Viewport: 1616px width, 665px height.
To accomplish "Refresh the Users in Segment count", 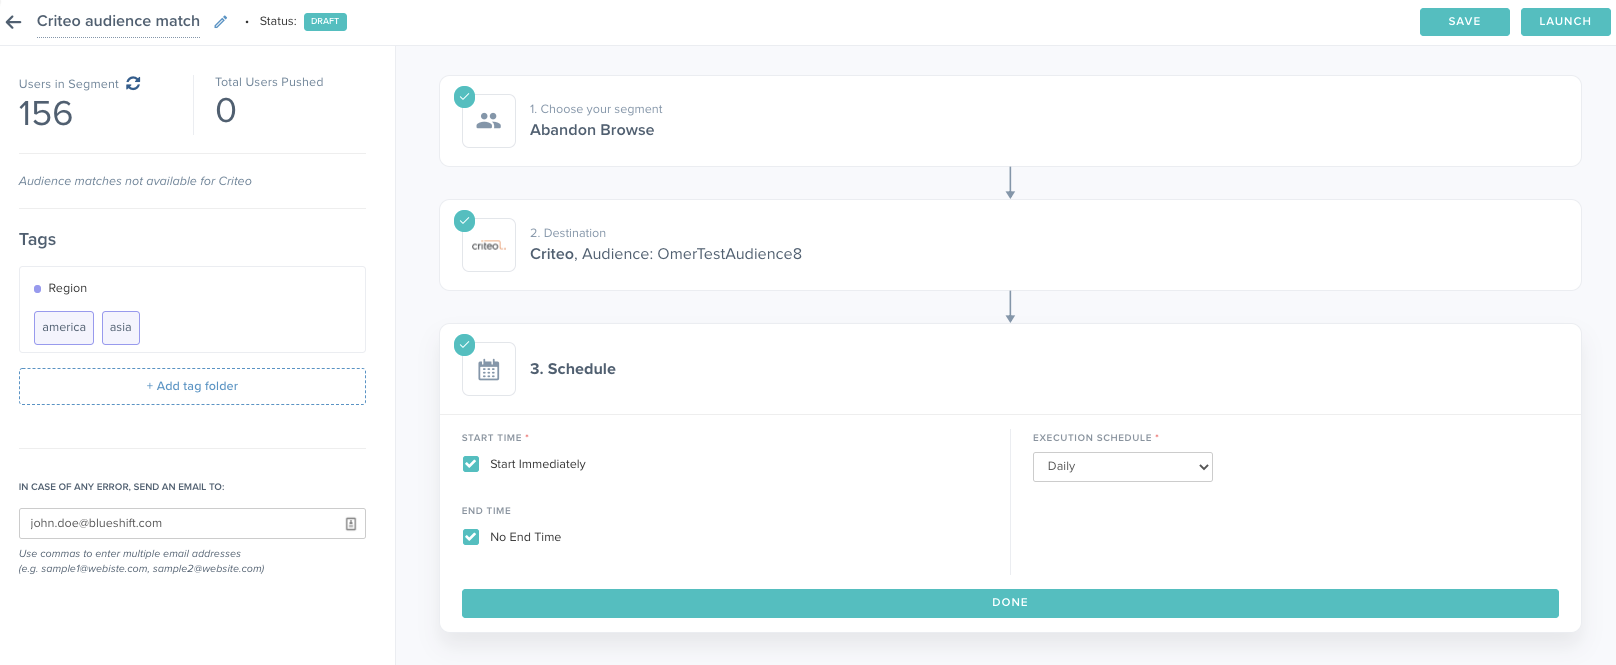I will (133, 83).
